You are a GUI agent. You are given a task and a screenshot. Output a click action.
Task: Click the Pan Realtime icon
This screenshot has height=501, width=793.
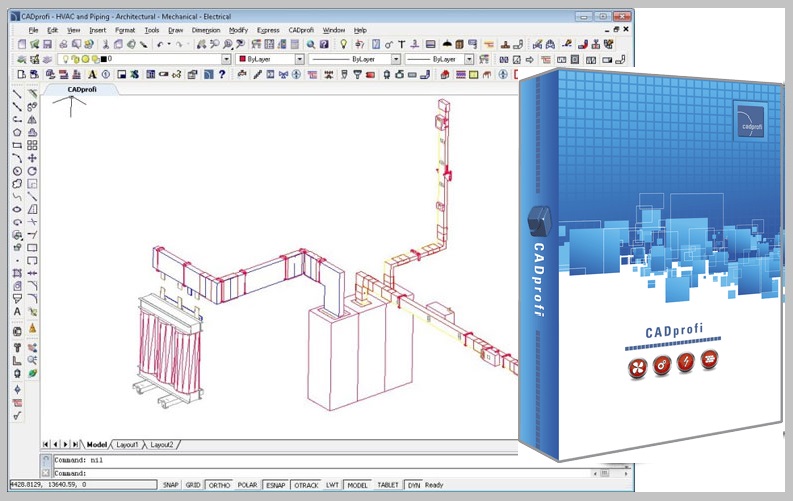tap(201, 44)
